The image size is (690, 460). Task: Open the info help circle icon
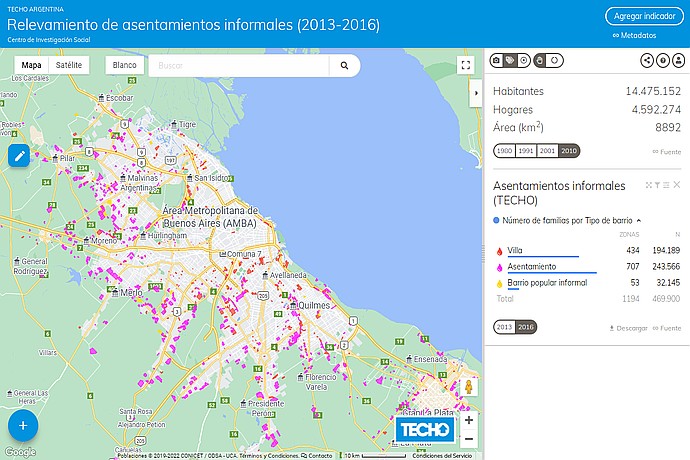pos(663,60)
